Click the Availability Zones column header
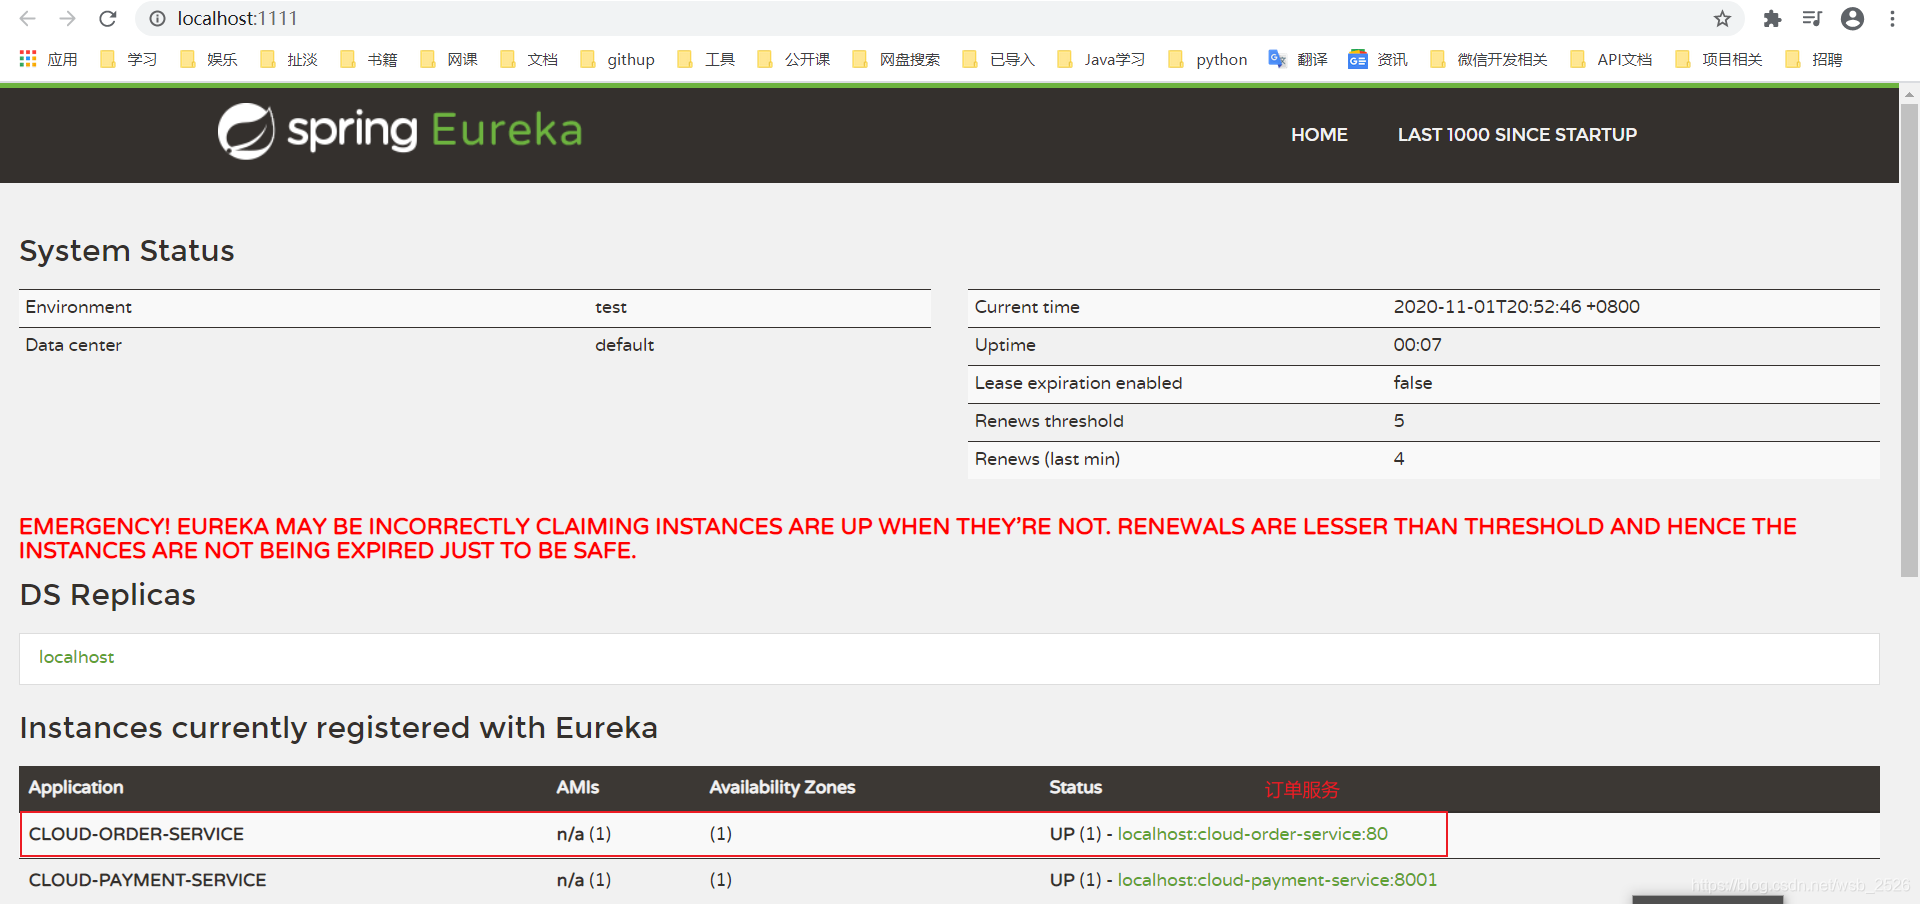Viewport: 1920px width, 904px height. [782, 787]
